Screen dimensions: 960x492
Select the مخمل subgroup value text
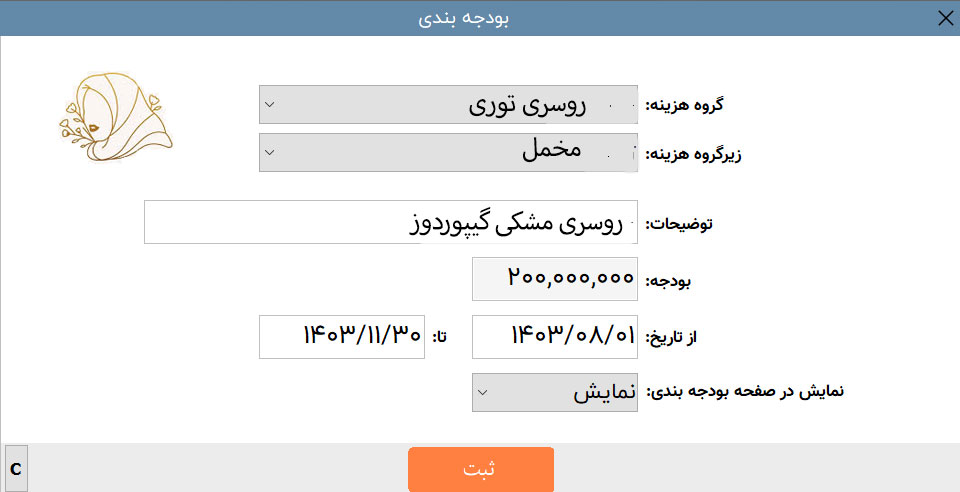pyautogui.click(x=552, y=151)
